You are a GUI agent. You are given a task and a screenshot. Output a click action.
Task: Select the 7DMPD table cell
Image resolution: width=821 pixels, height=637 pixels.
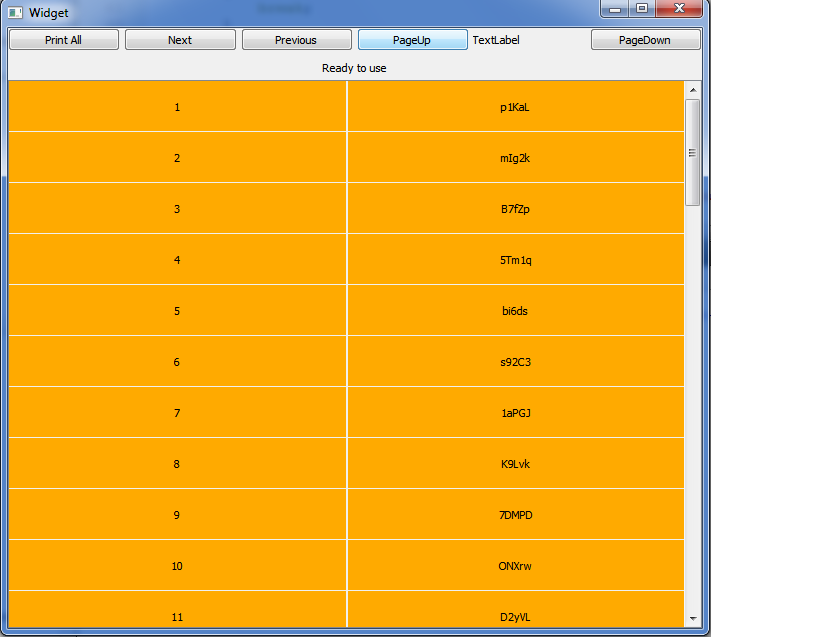point(515,515)
